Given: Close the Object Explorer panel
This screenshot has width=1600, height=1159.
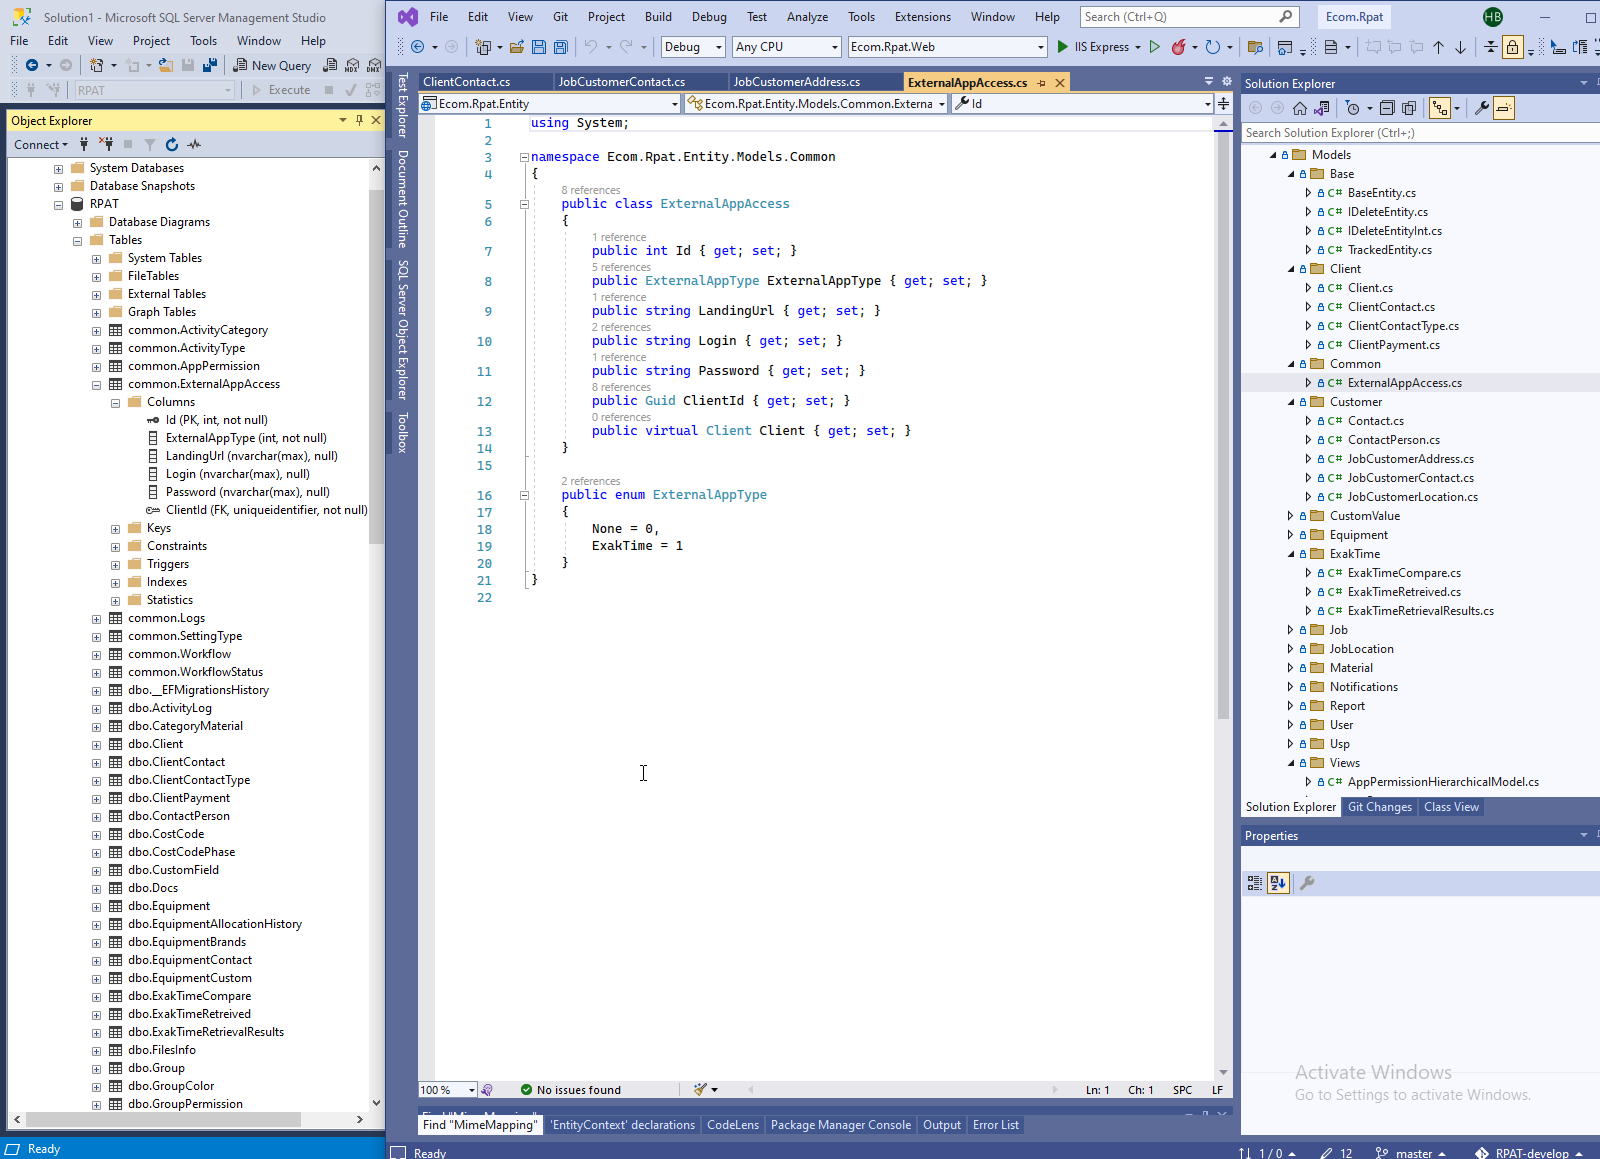Looking at the screenshot, I should tap(376, 120).
